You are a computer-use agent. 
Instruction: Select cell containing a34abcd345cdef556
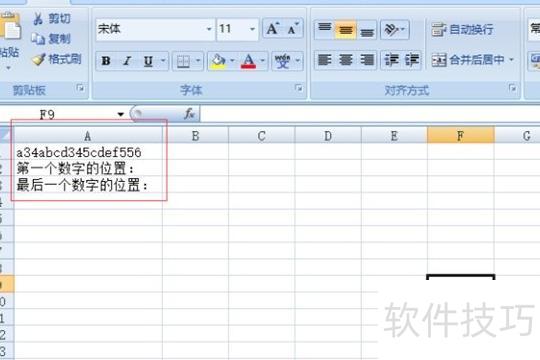88,152
